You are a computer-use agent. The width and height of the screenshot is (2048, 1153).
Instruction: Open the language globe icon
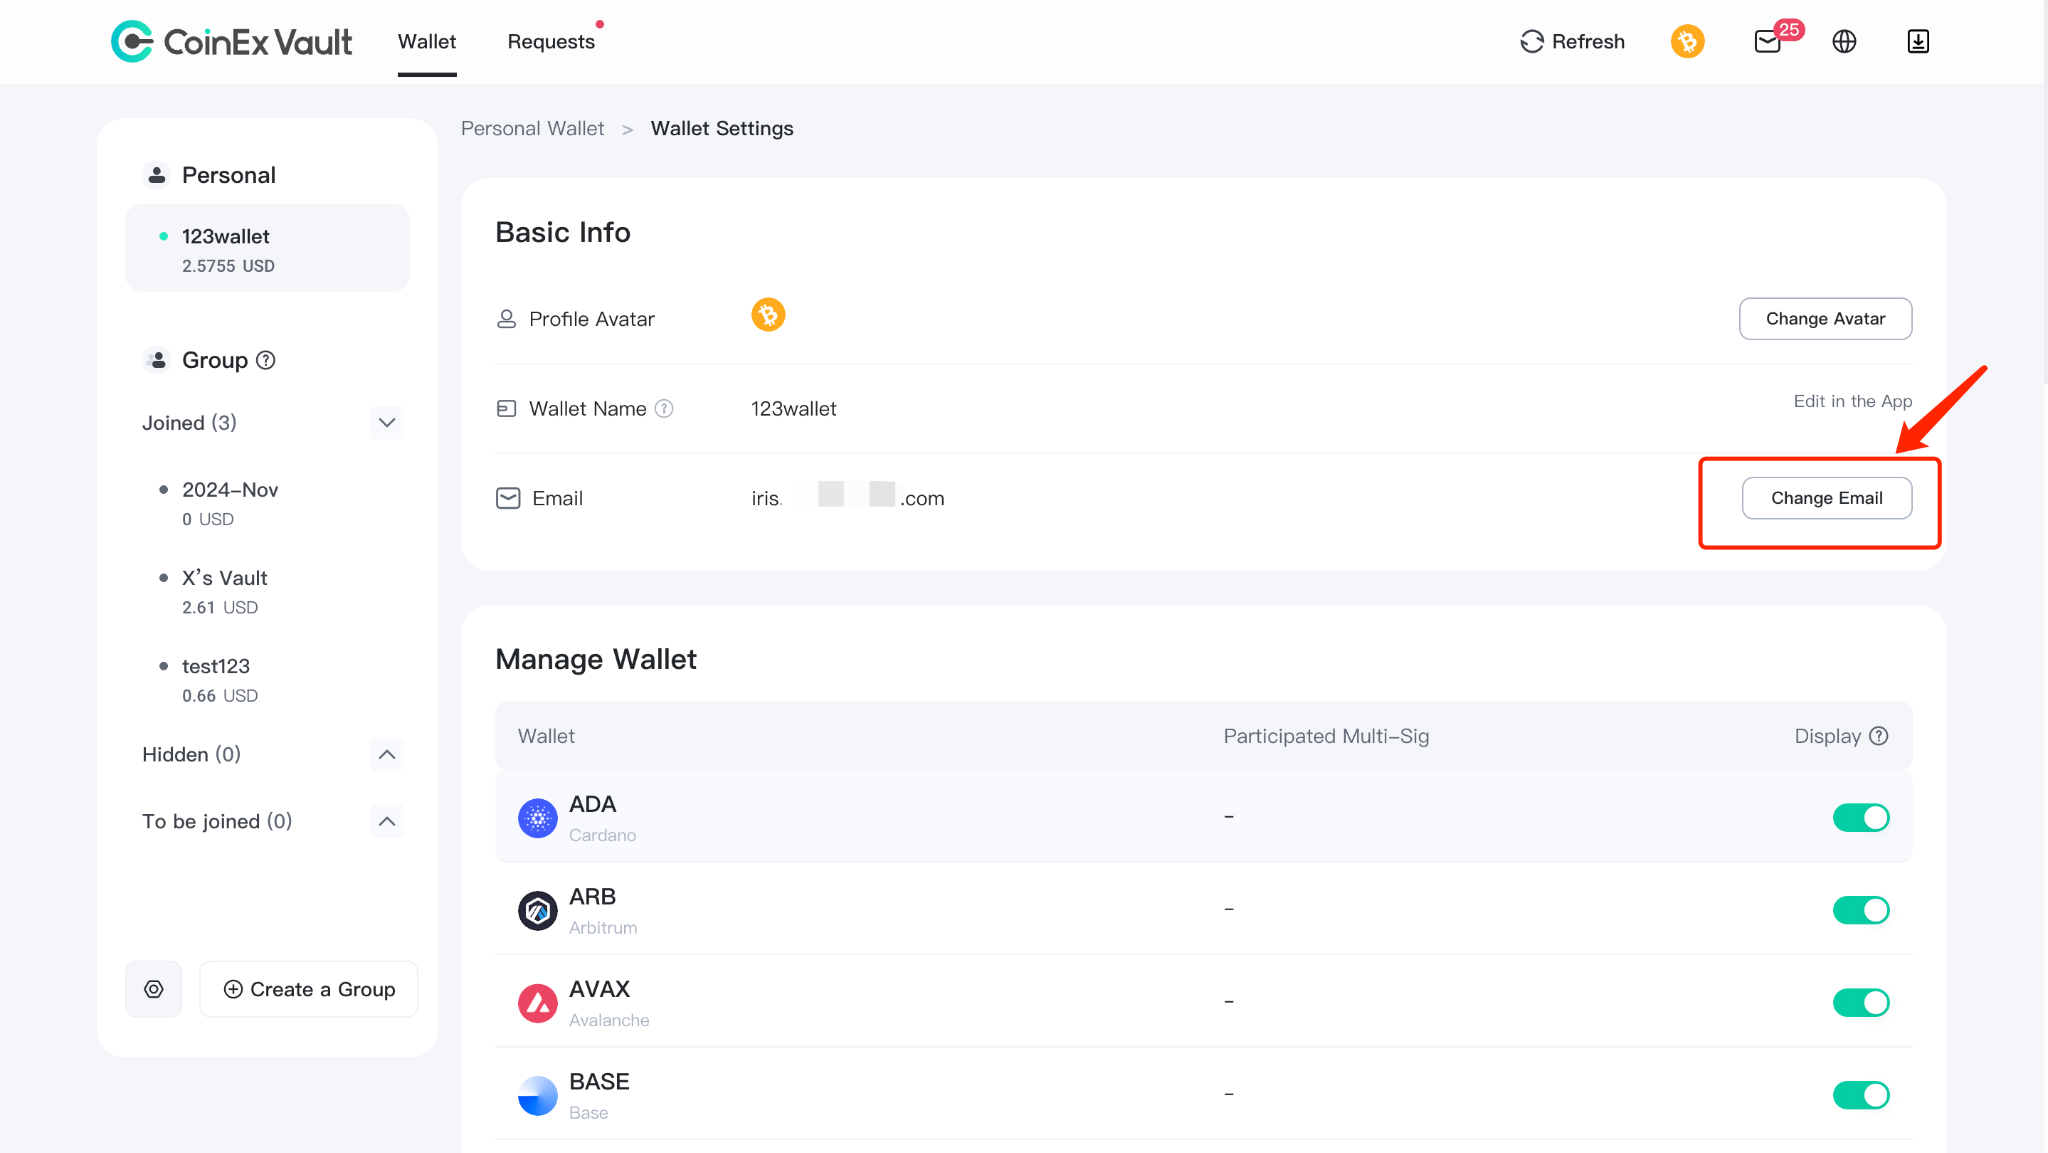pyautogui.click(x=1844, y=41)
